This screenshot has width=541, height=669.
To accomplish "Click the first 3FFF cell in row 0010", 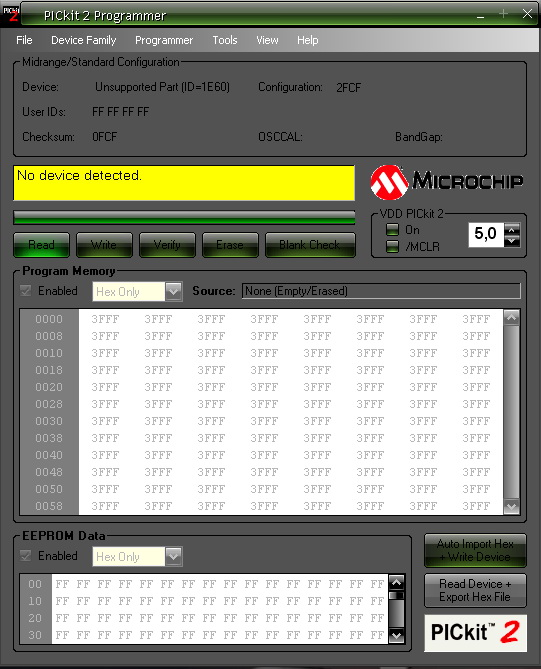I will (x=105, y=353).
